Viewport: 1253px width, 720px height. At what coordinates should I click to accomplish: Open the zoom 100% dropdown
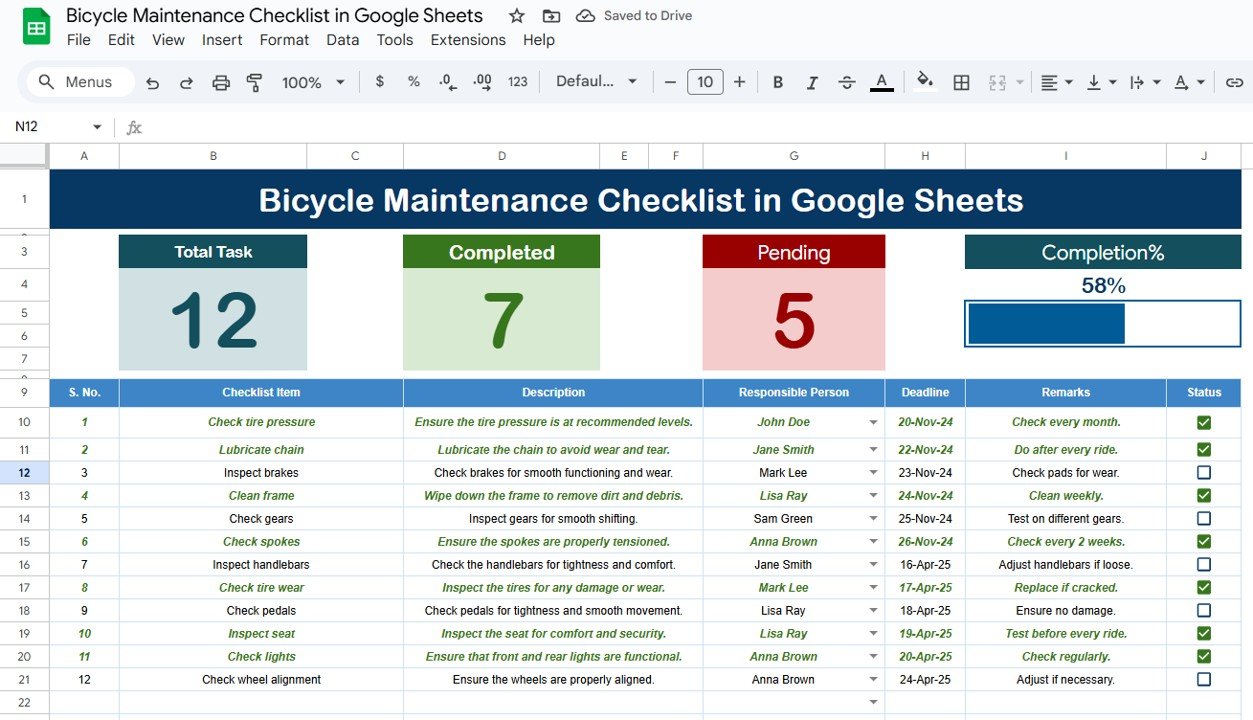coord(313,83)
